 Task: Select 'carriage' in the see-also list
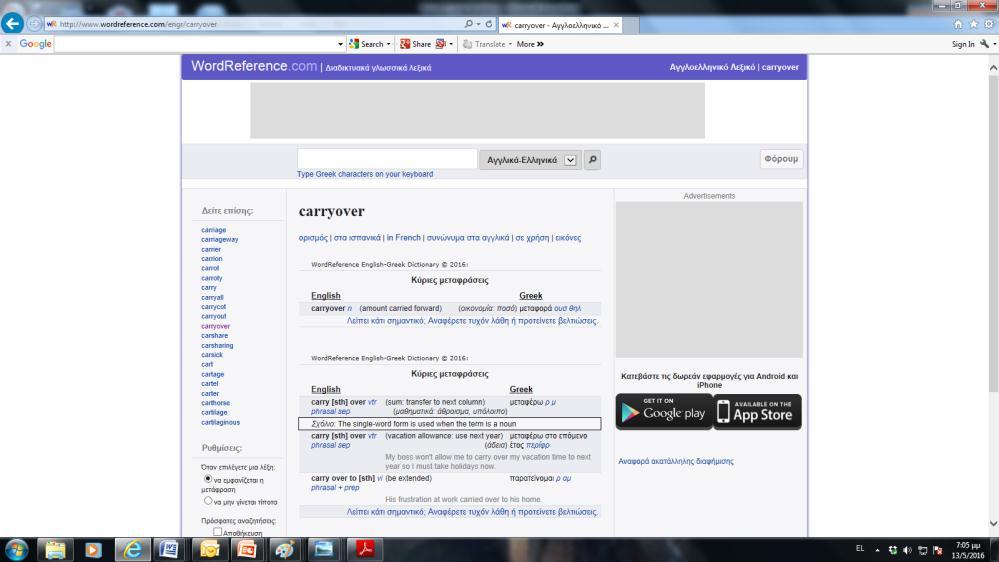click(x=213, y=230)
